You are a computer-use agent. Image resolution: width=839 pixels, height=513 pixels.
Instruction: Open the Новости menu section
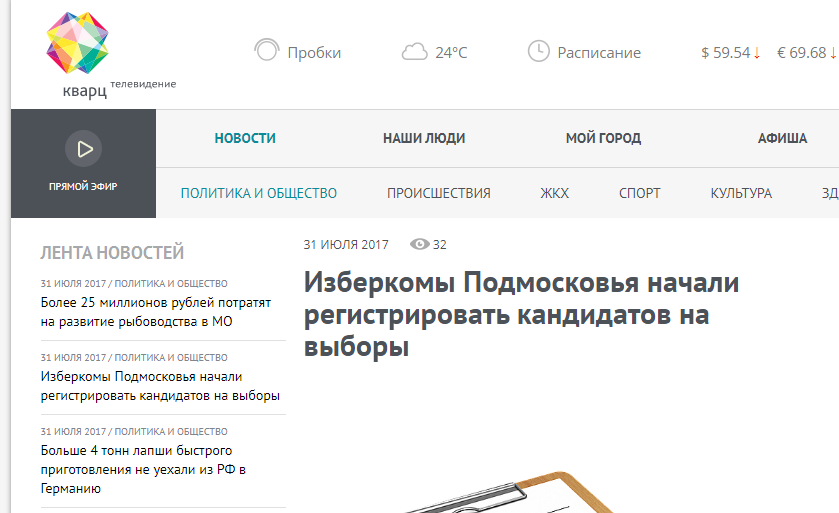pyautogui.click(x=245, y=138)
